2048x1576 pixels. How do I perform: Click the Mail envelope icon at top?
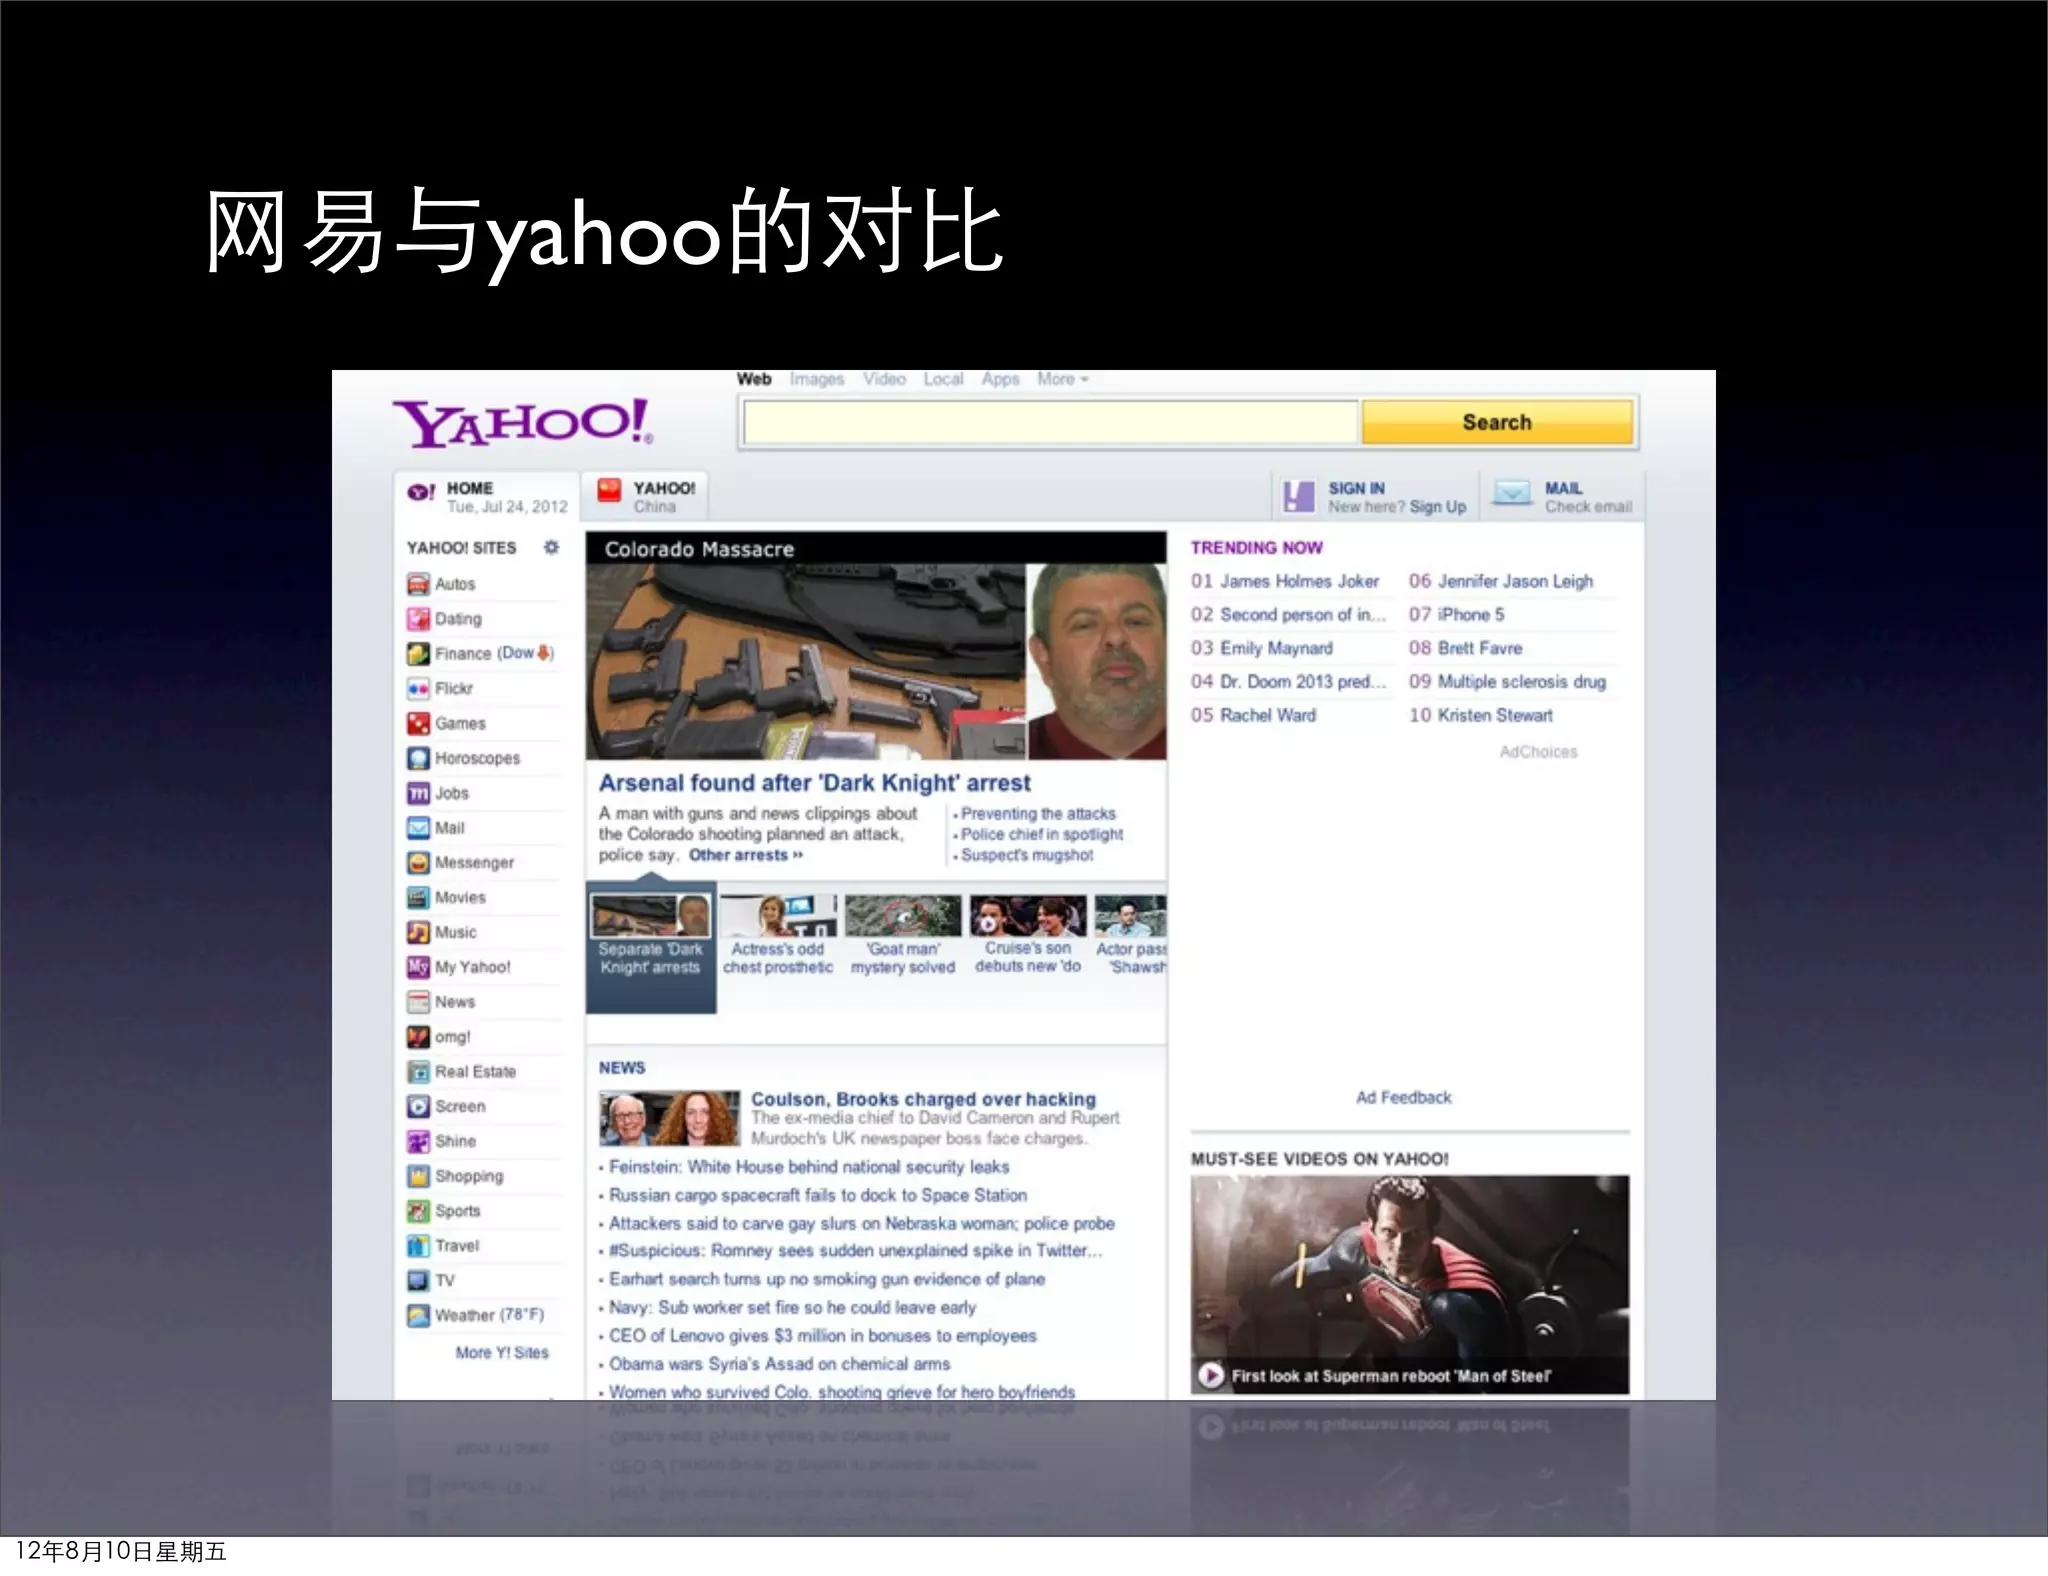tap(1512, 493)
